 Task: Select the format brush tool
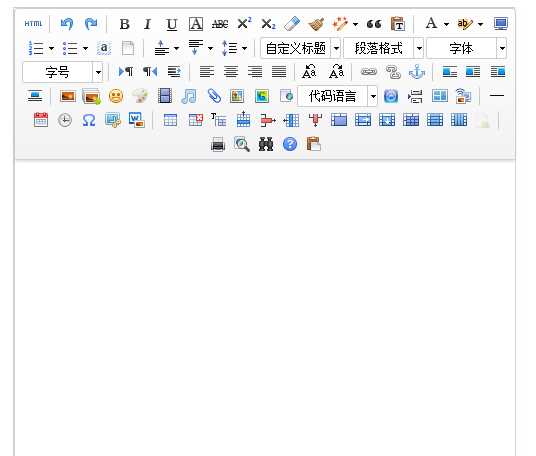316,24
